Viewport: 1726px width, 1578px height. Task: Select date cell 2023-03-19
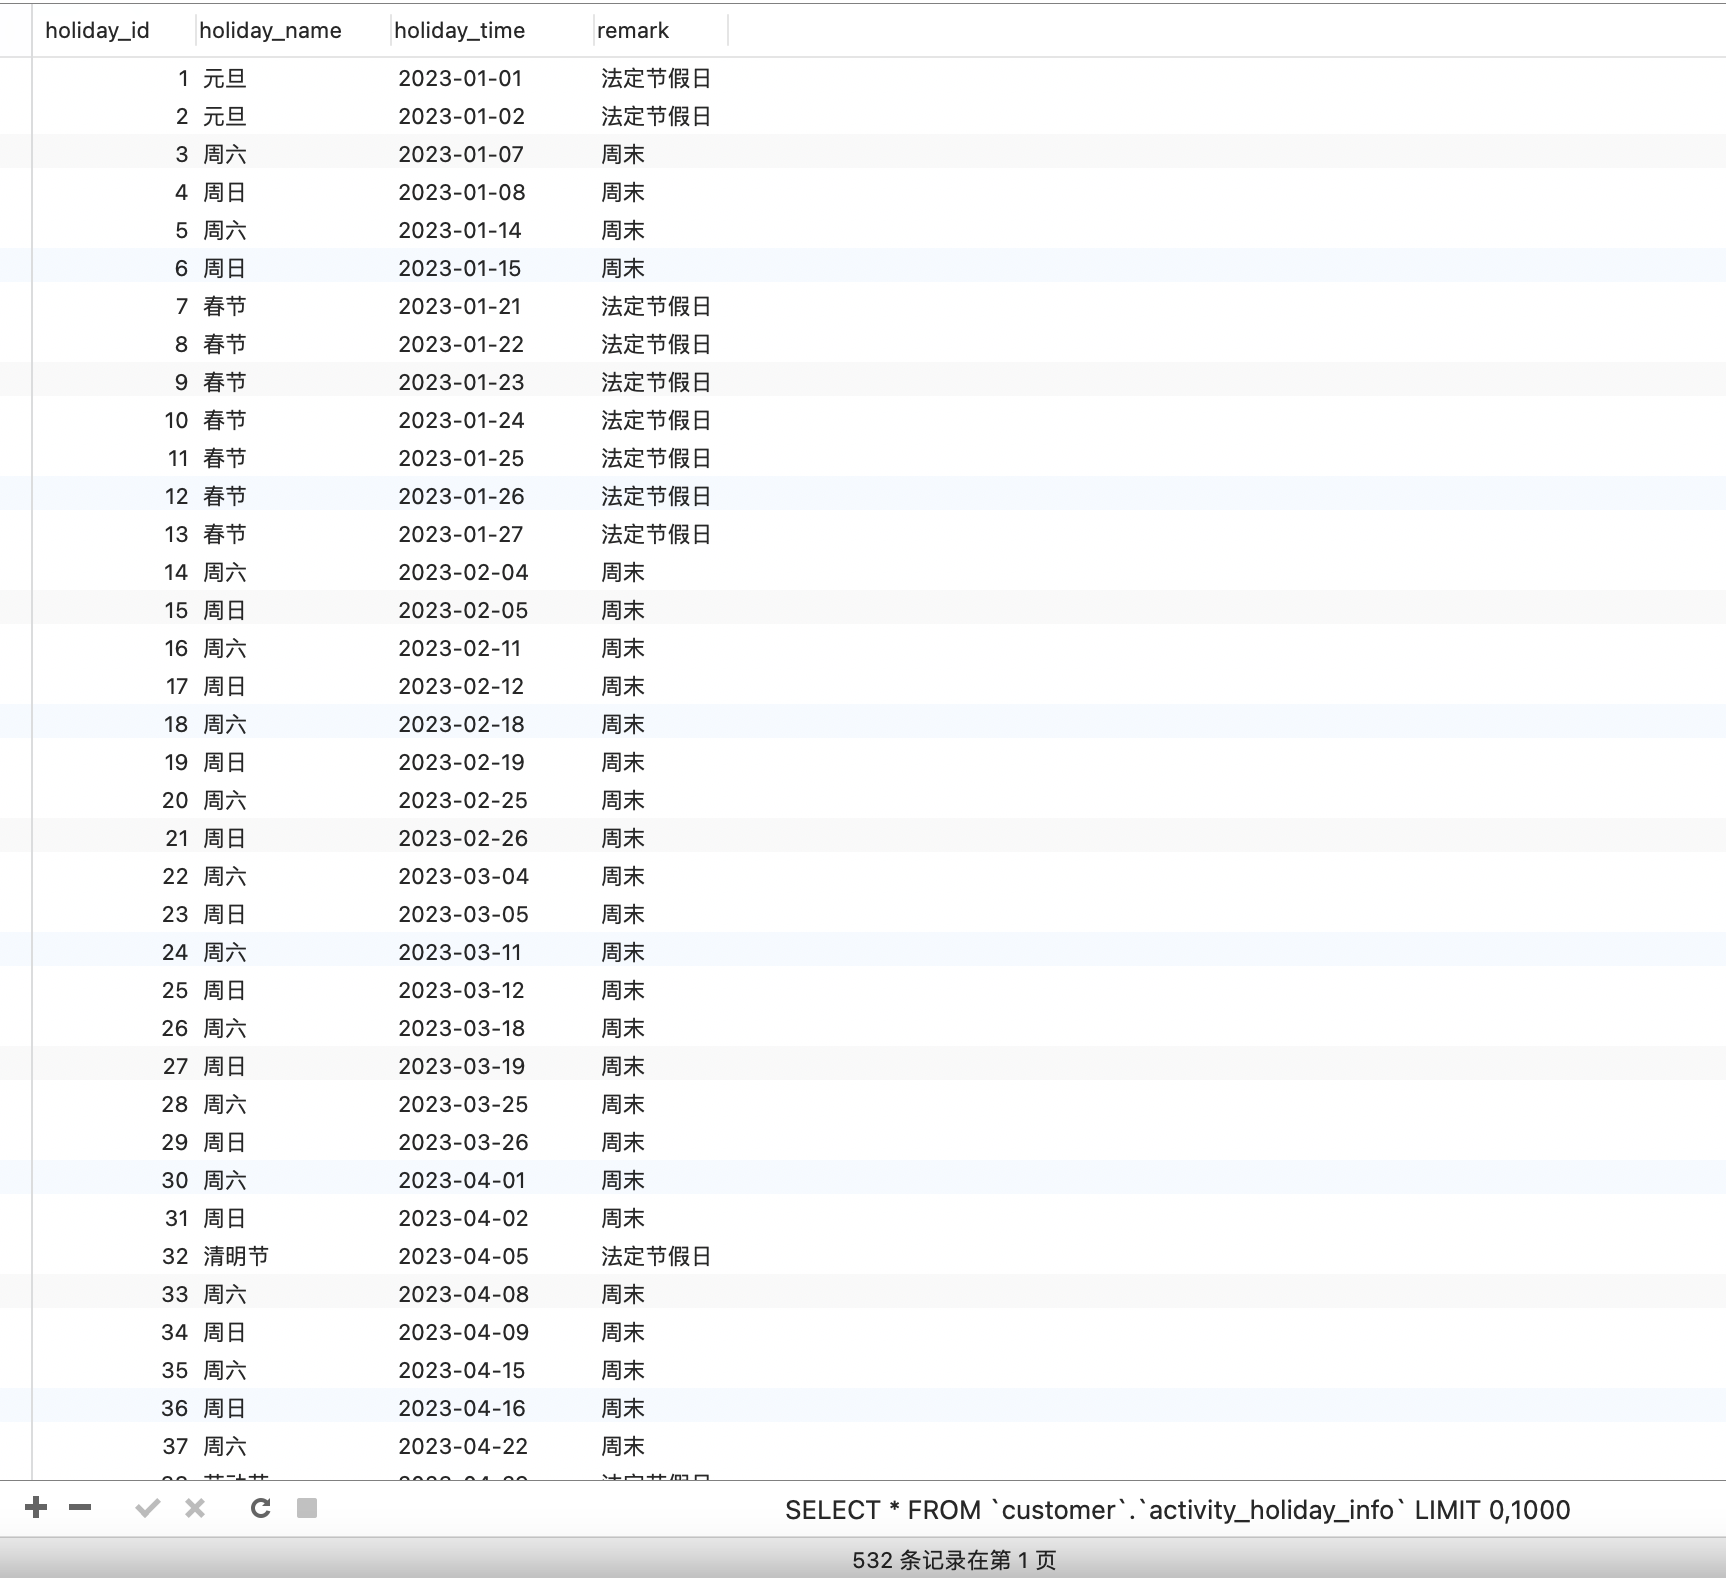(461, 1066)
